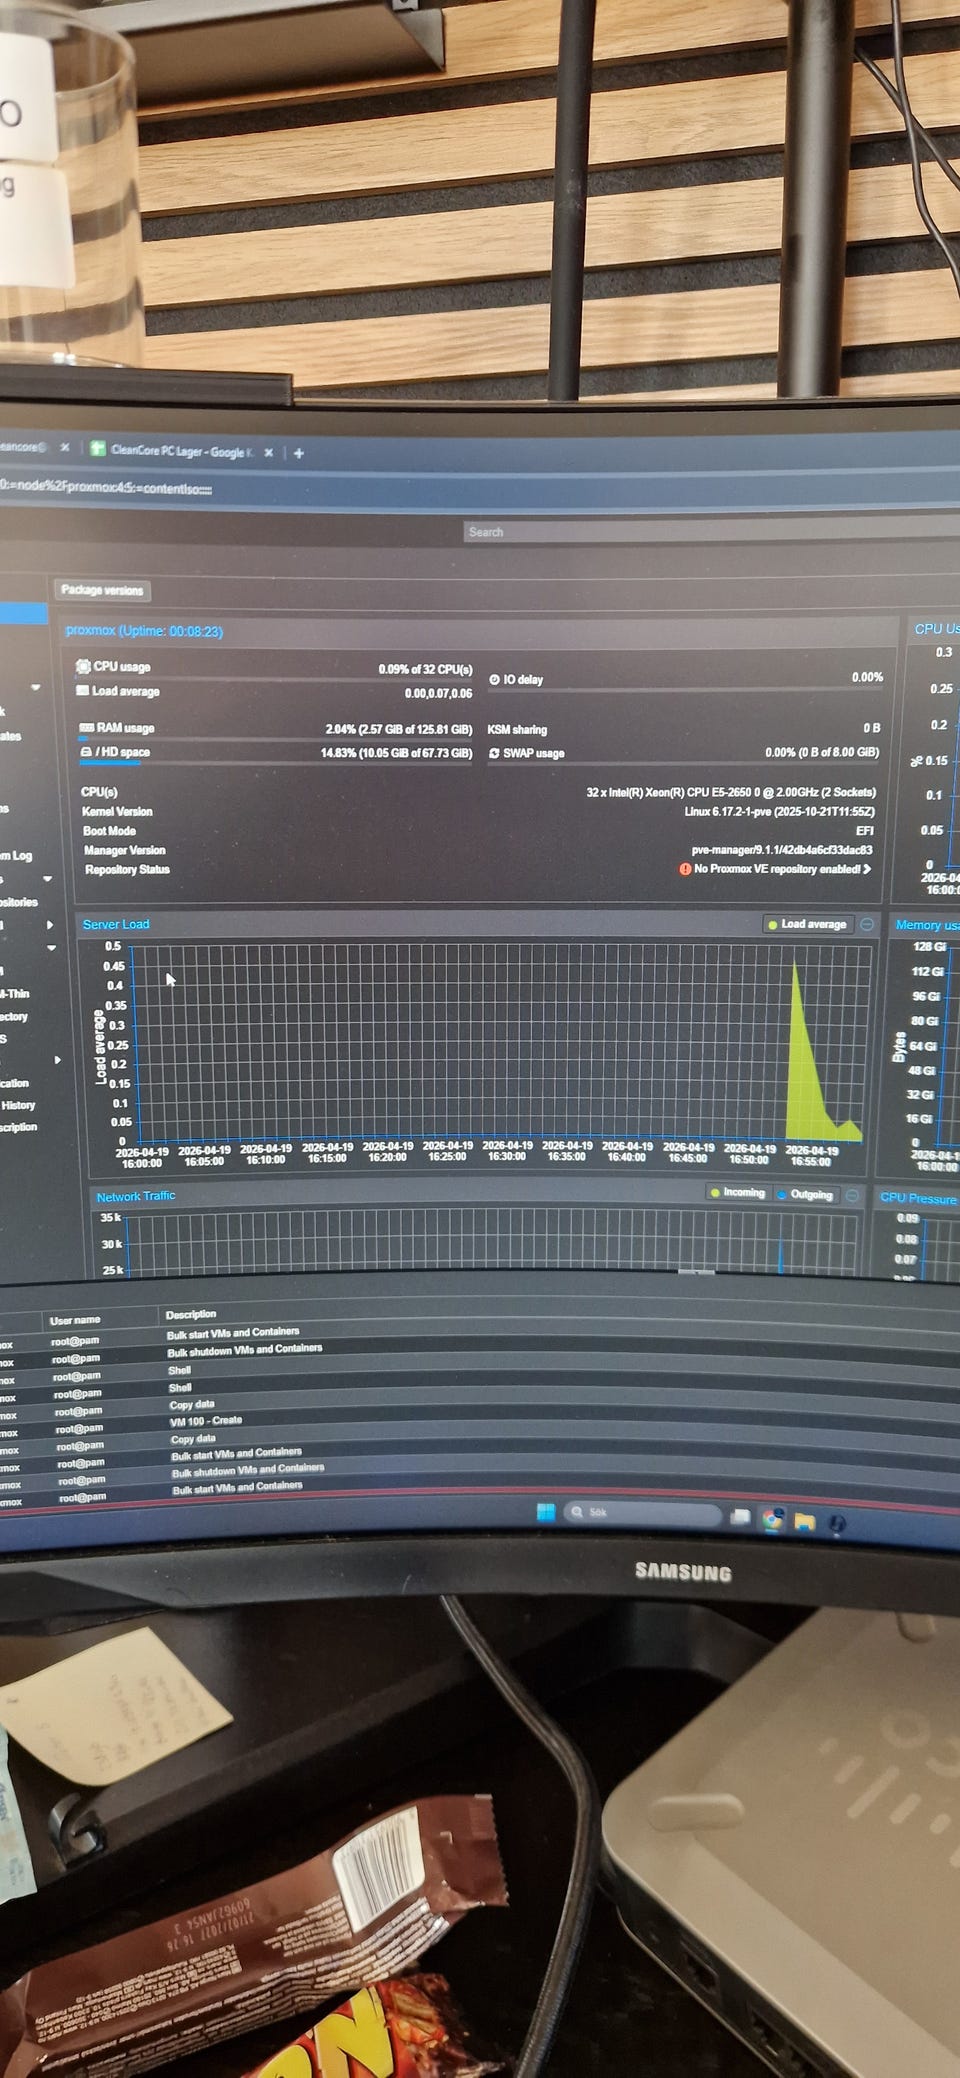Click the SWAP usage refresh icon
Image resolution: width=960 pixels, height=2078 pixels.
click(494, 753)
